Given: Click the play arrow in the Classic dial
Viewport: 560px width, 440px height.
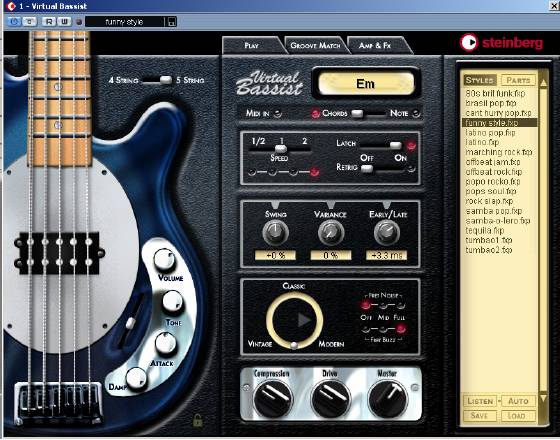Looking at the screenshot, I should [304, 320].
